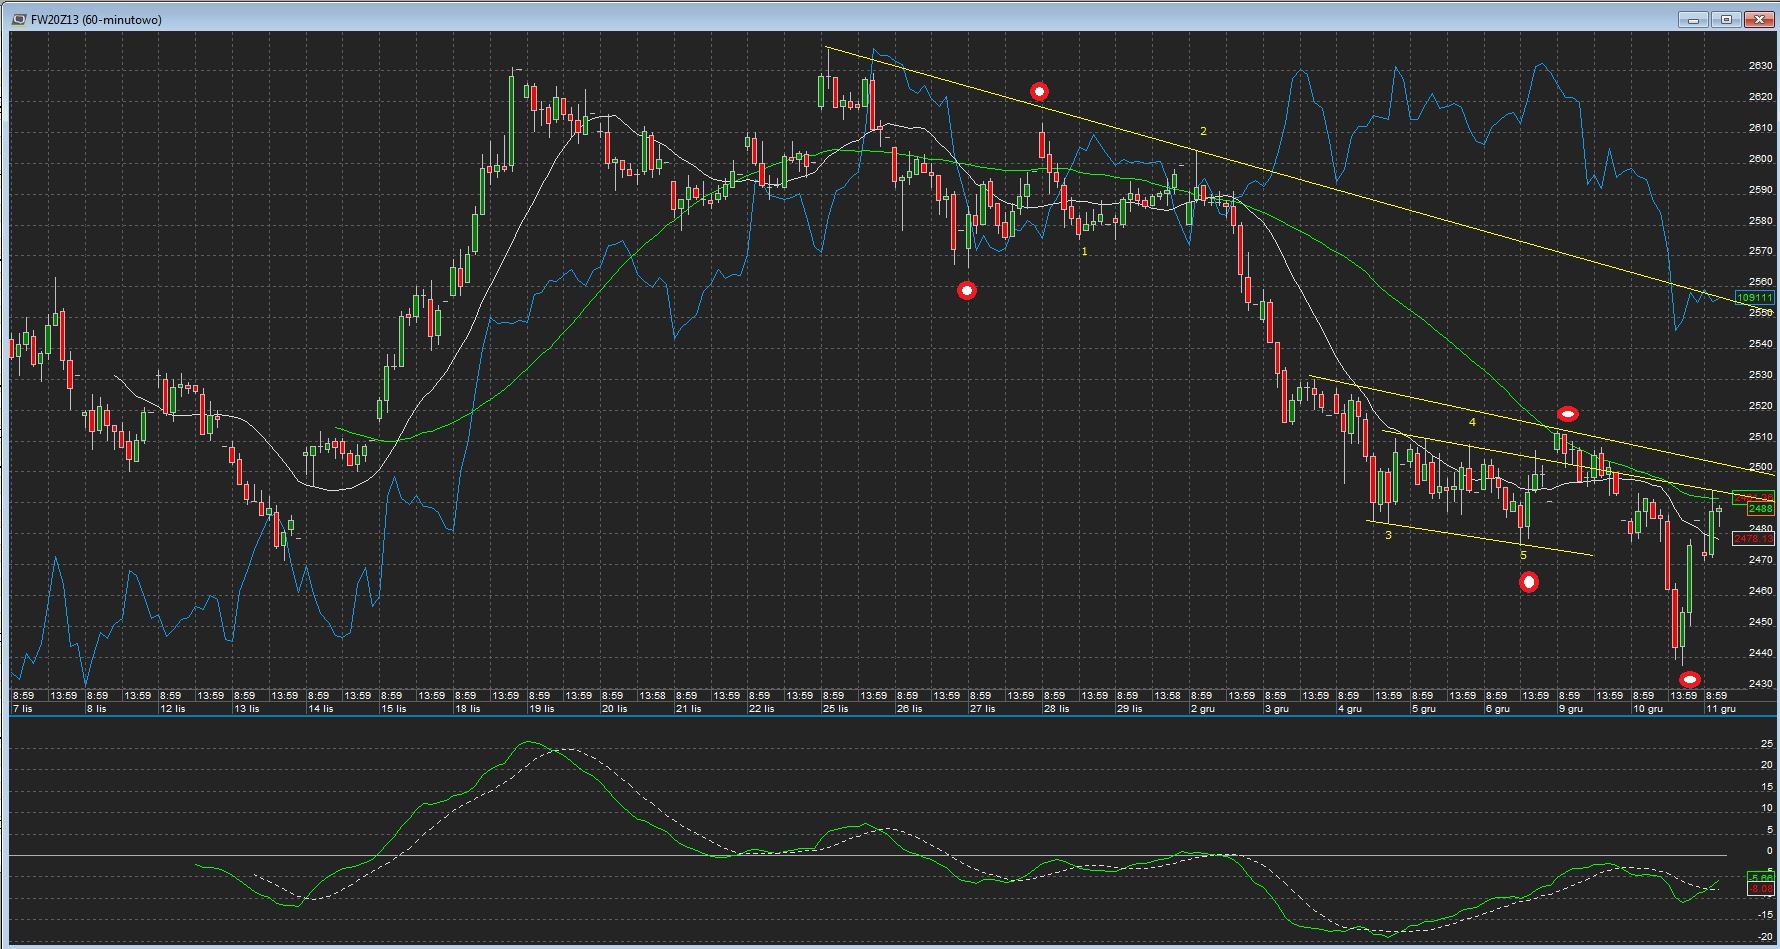Click the yellow wave label 2
The width and height of the screenshot is (1780, 949).
tap(1203, 132)
